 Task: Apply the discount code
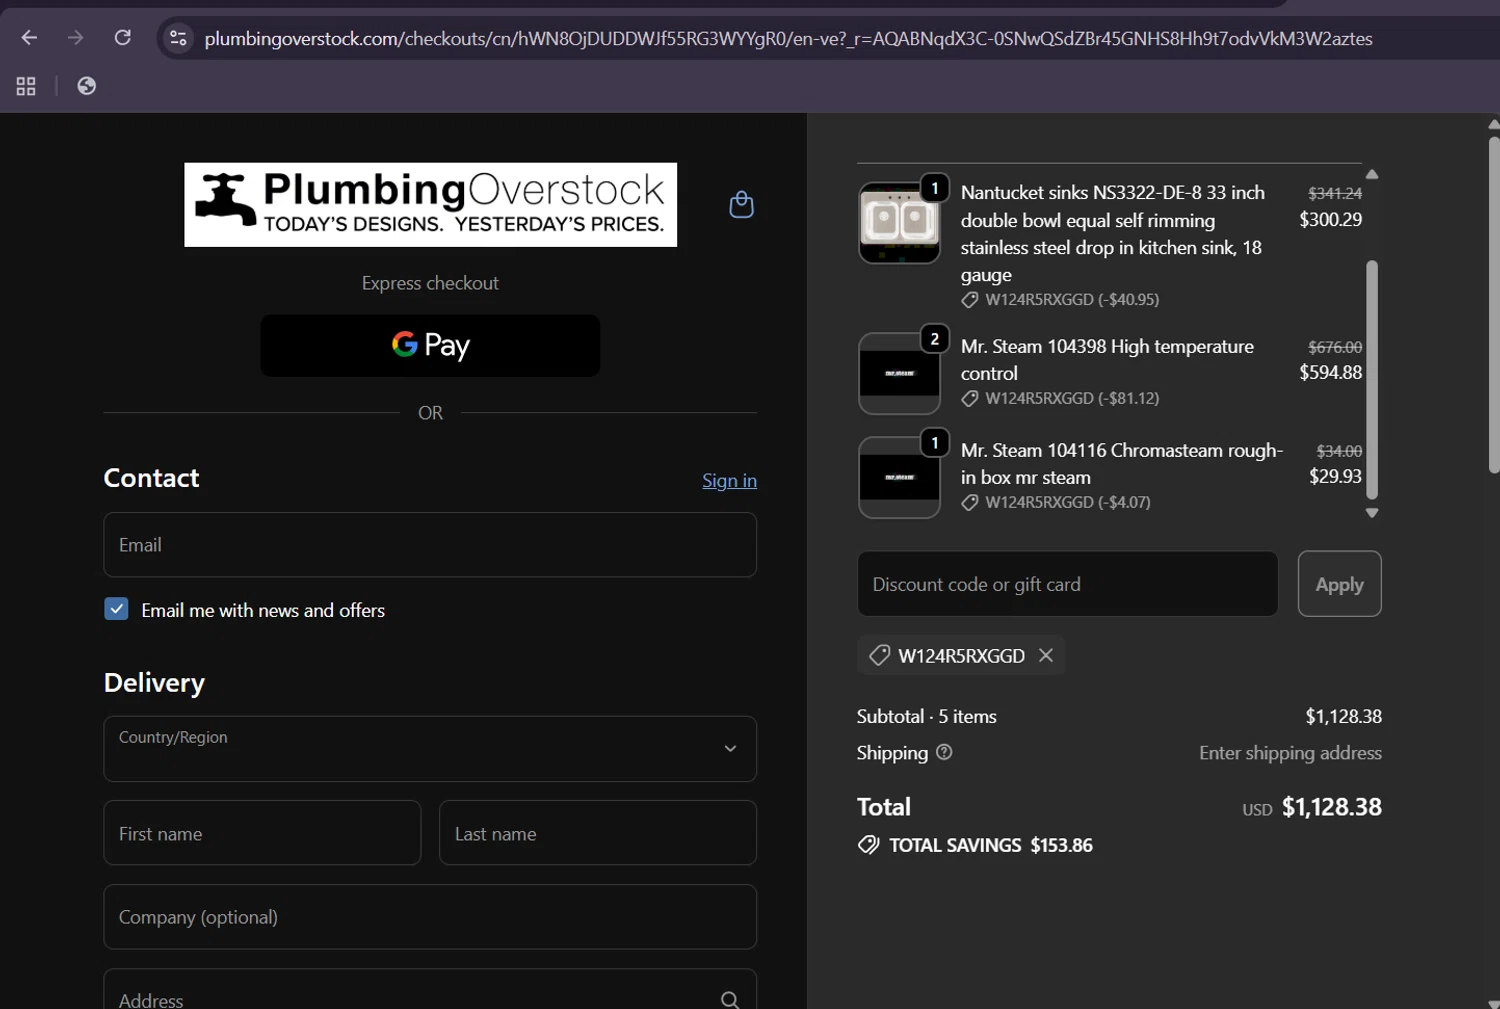1339,584
